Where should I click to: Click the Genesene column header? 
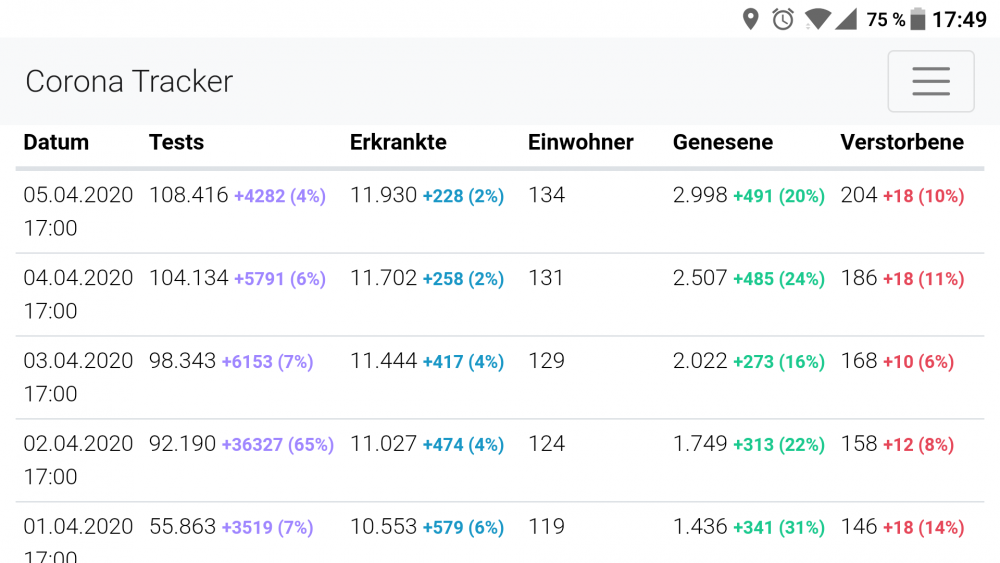(723, 142)
